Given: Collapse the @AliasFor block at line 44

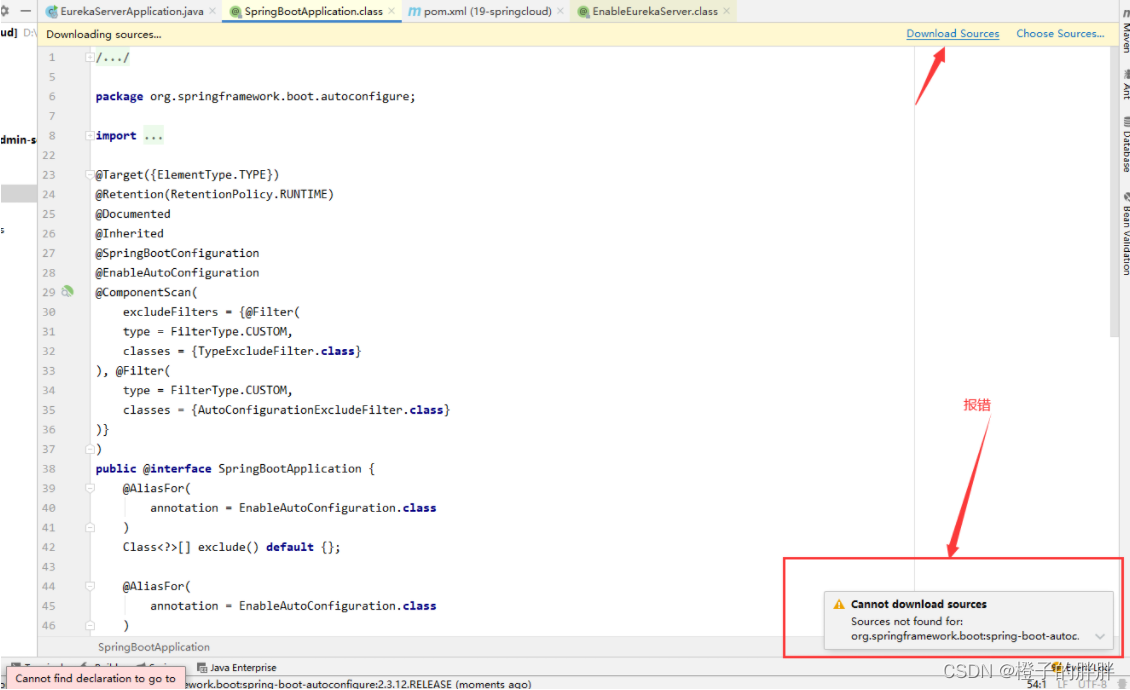Looking at the screenshot, I should pyautogui.click(x=89, y=586).
